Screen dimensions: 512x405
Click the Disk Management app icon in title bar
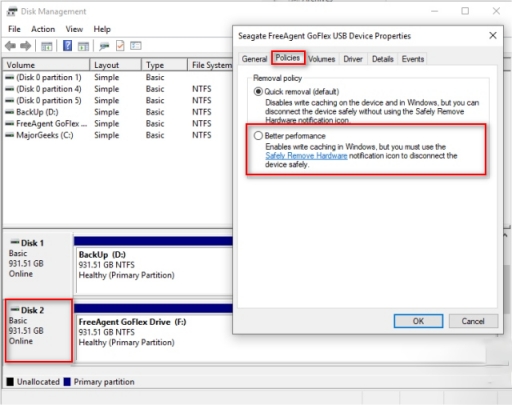(12, 12)
